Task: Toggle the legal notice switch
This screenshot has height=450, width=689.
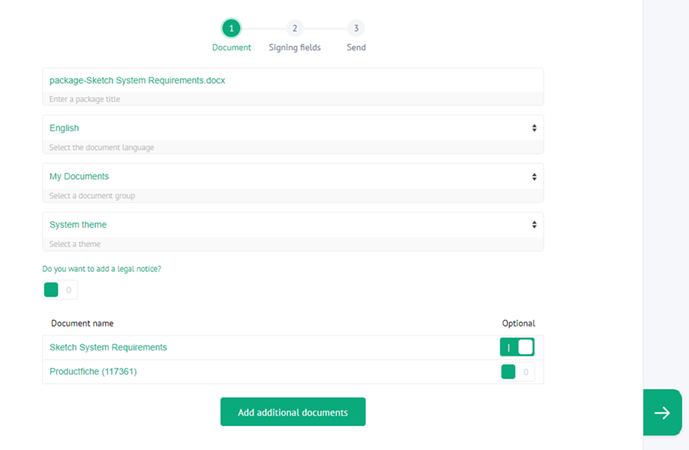Action: tap(60, 290)
